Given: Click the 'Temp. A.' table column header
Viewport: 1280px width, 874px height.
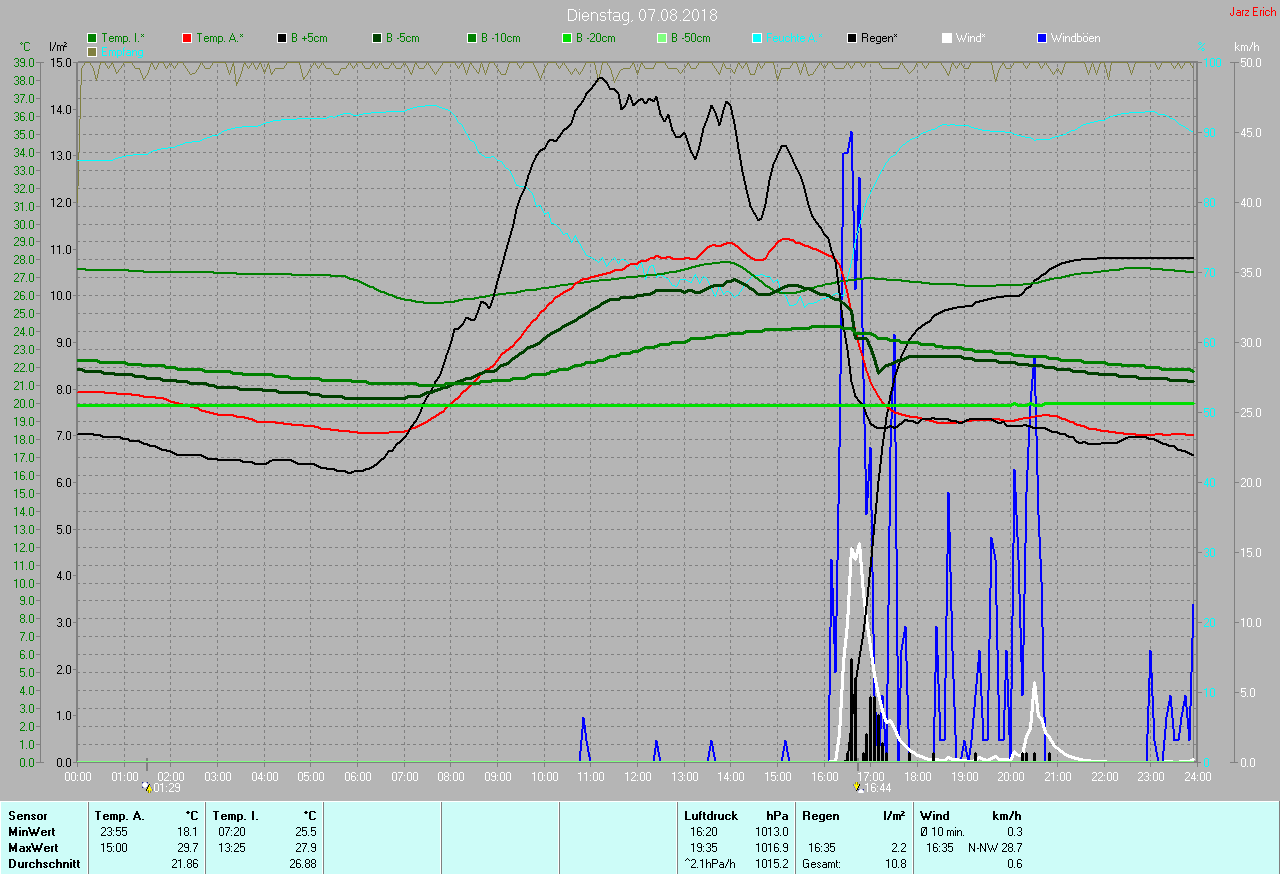Looking at the screenshot, I should click(119, 816).
